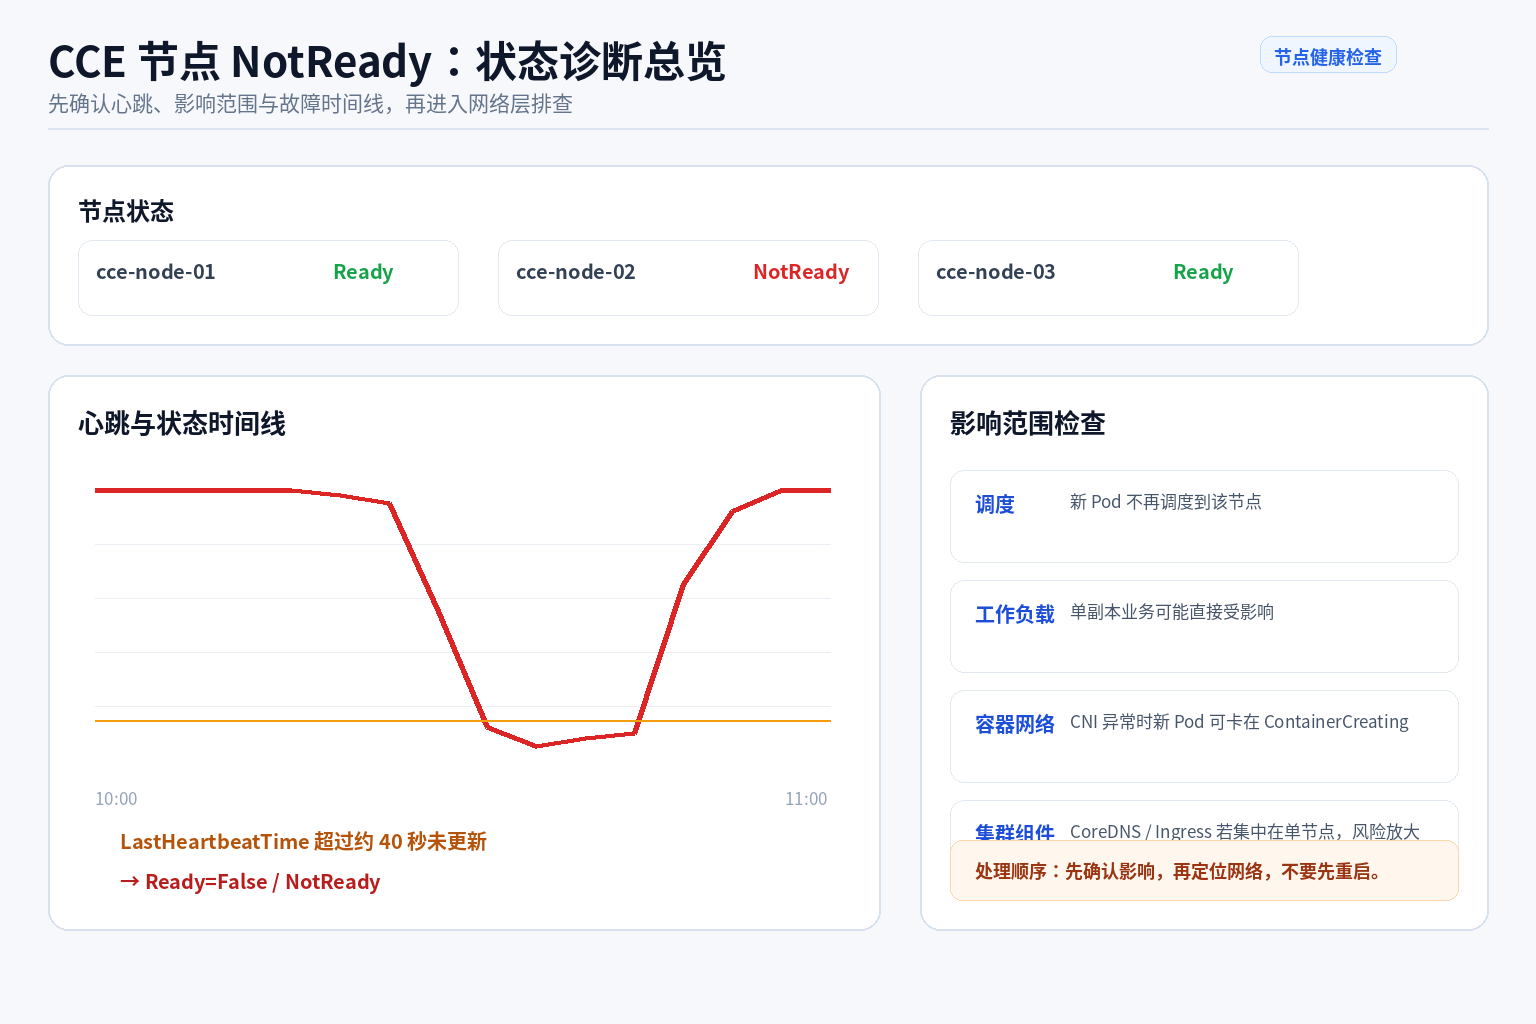
Task: Click the lowest dip of the red heartbeat line
Action: click(x=537, y=745)
